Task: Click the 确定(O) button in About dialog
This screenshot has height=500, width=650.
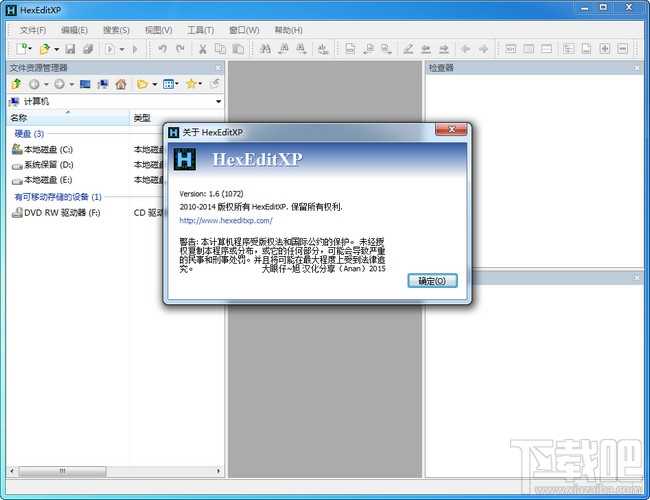Action: coord(432,281)
